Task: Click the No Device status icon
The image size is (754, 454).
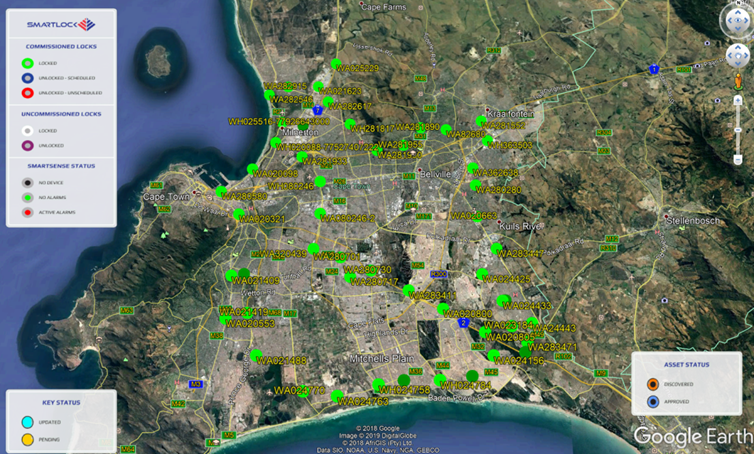Action: [27, 183]
